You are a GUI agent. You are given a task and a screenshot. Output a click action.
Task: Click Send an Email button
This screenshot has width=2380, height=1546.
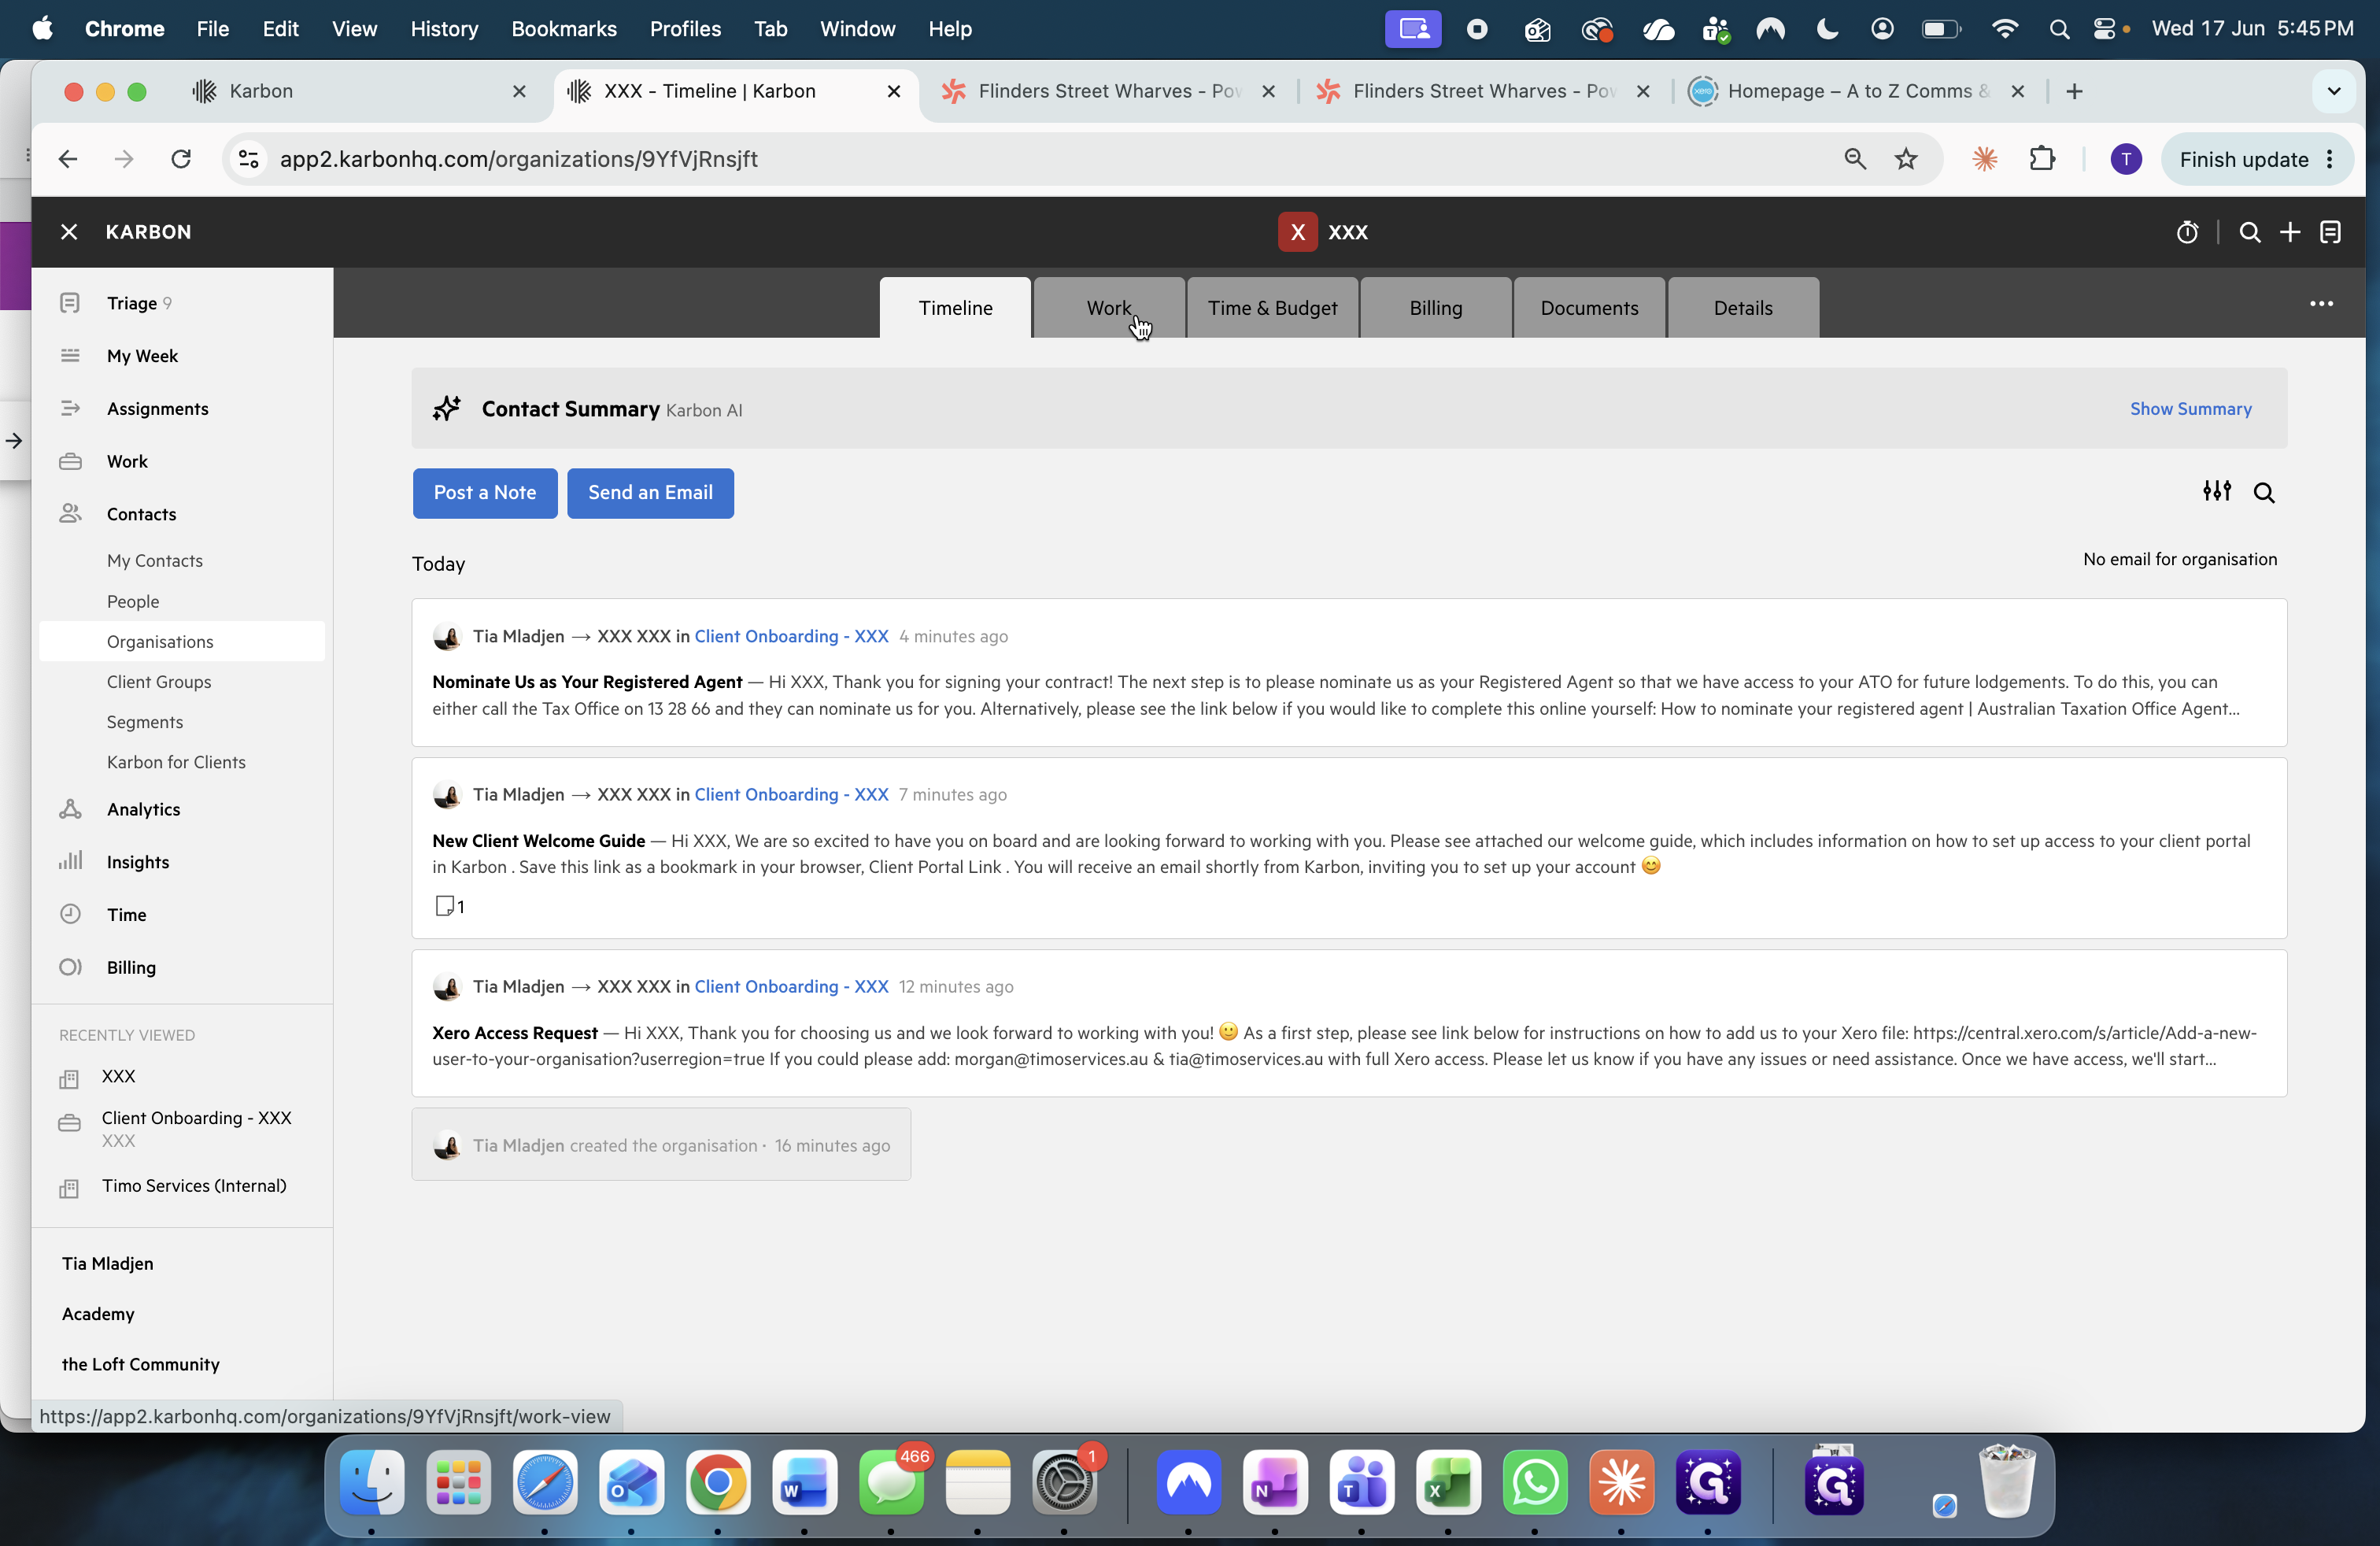(x=650, y=493)
